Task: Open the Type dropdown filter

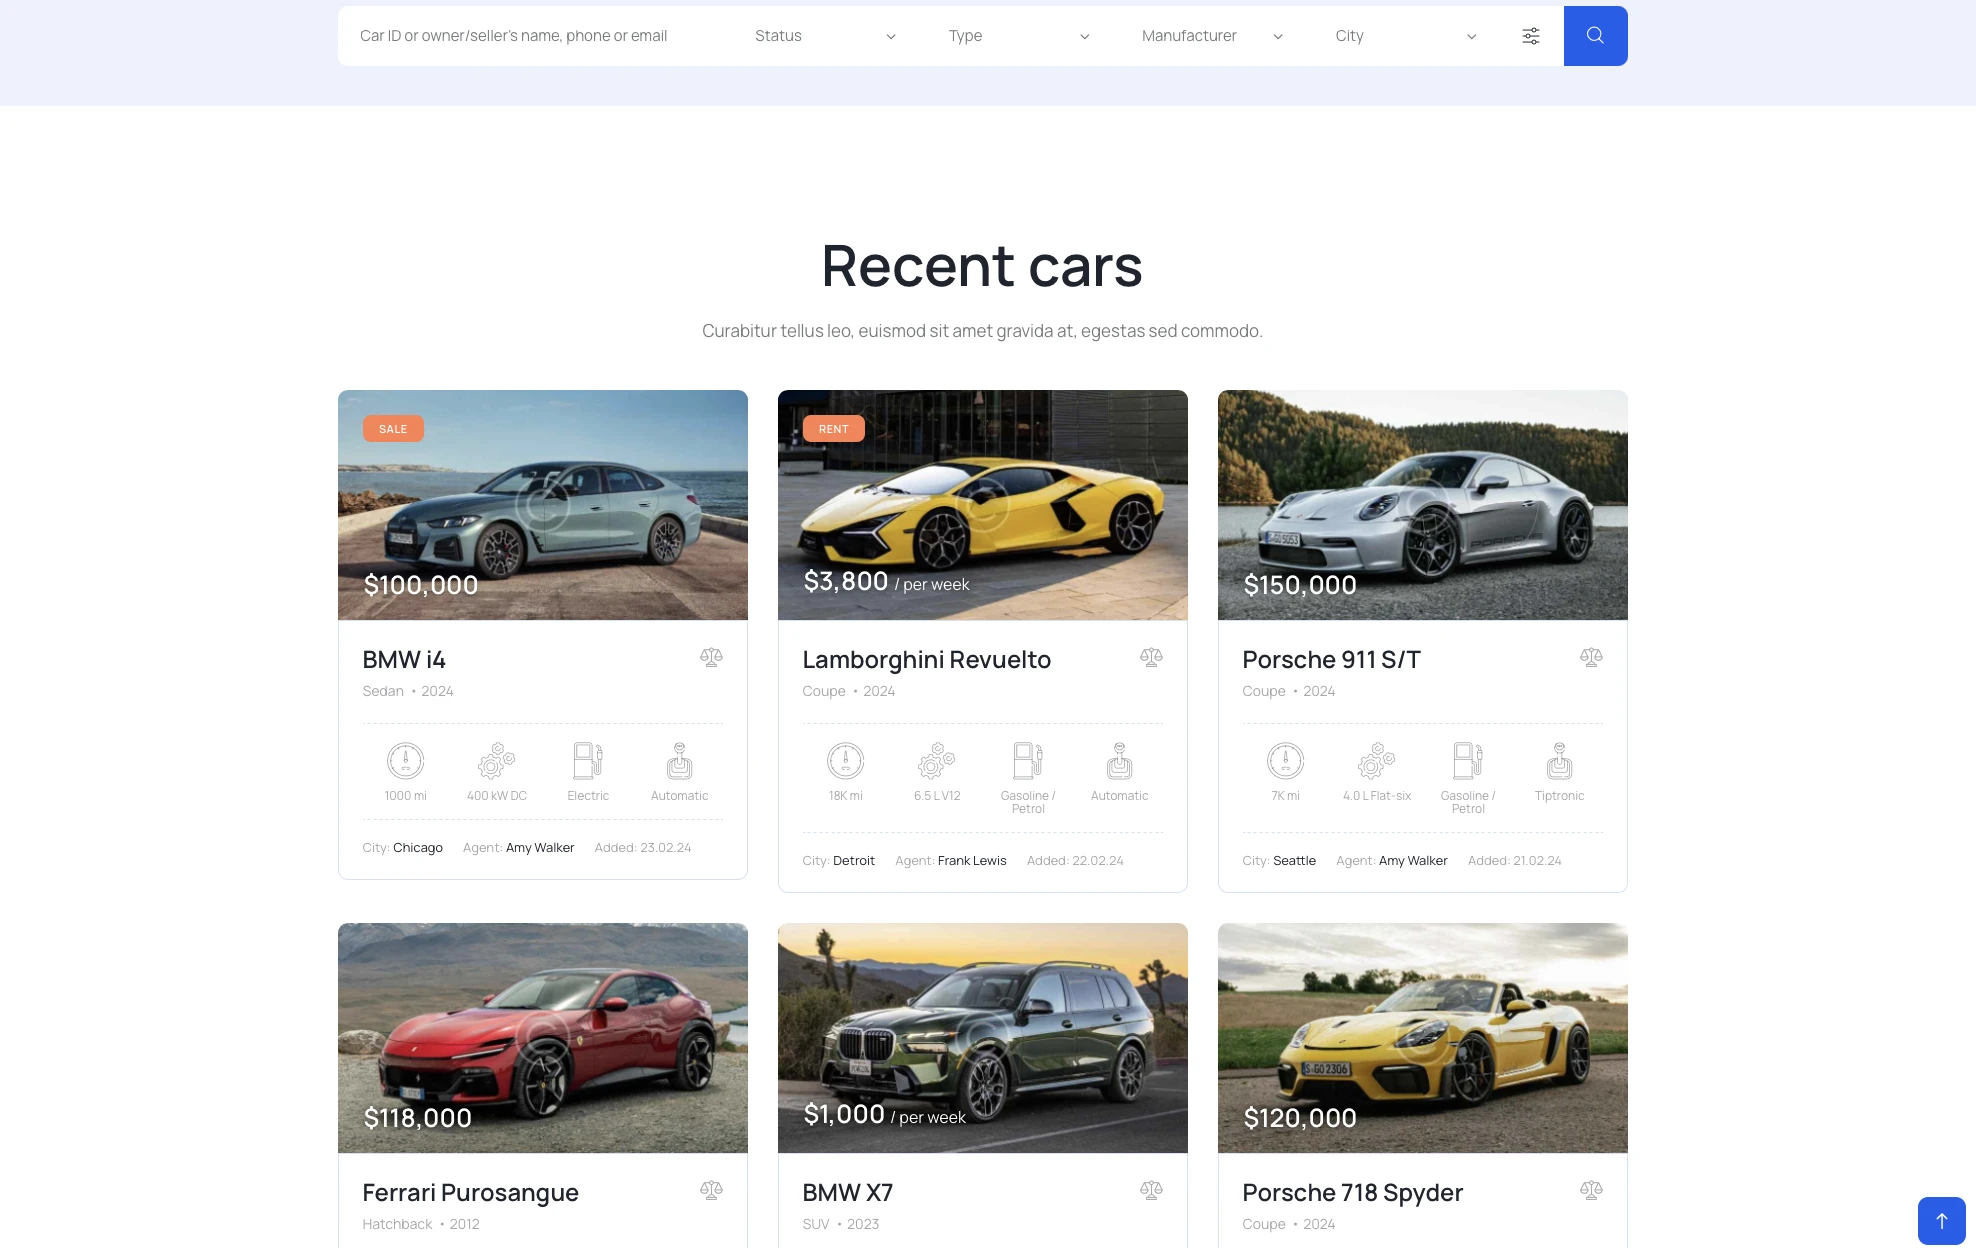Action: (1018, 36)
